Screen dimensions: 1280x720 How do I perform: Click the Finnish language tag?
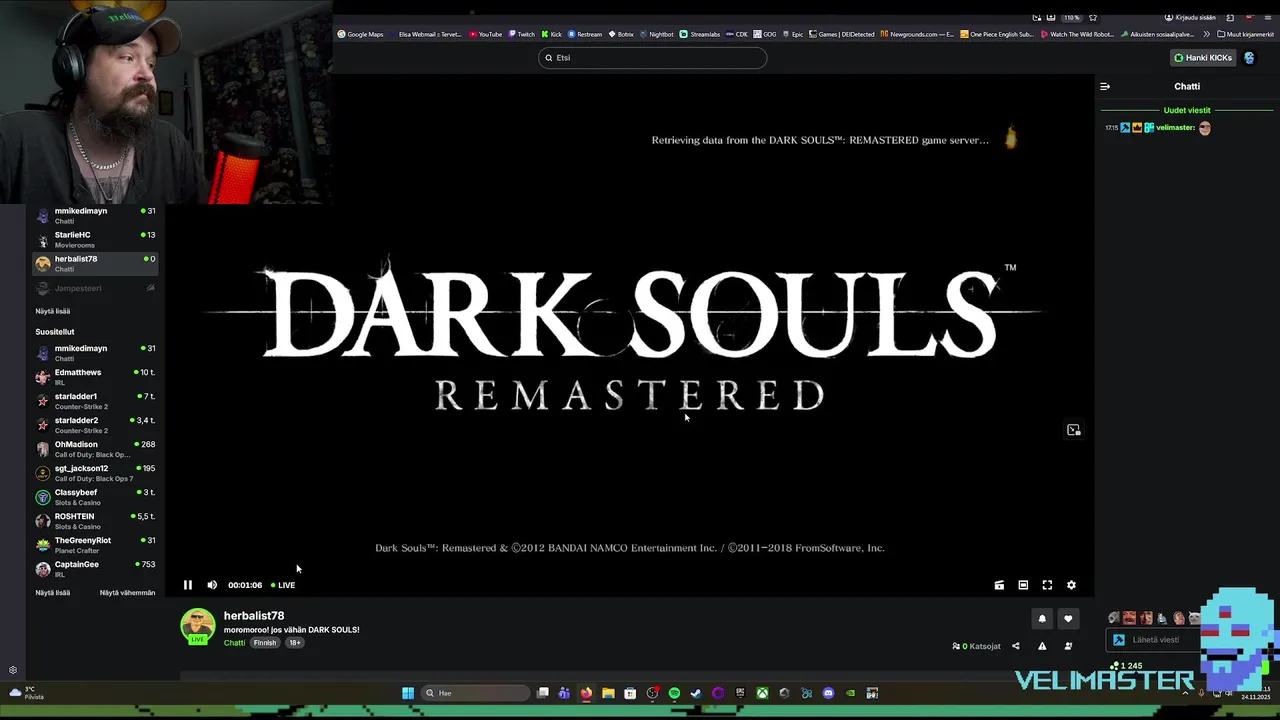(265, 643)
